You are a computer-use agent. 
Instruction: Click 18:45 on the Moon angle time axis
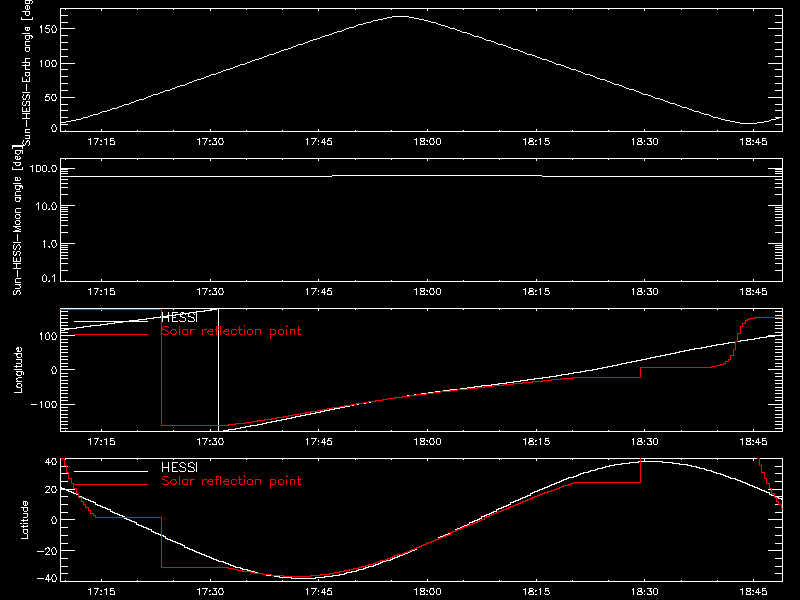(753, 291)
